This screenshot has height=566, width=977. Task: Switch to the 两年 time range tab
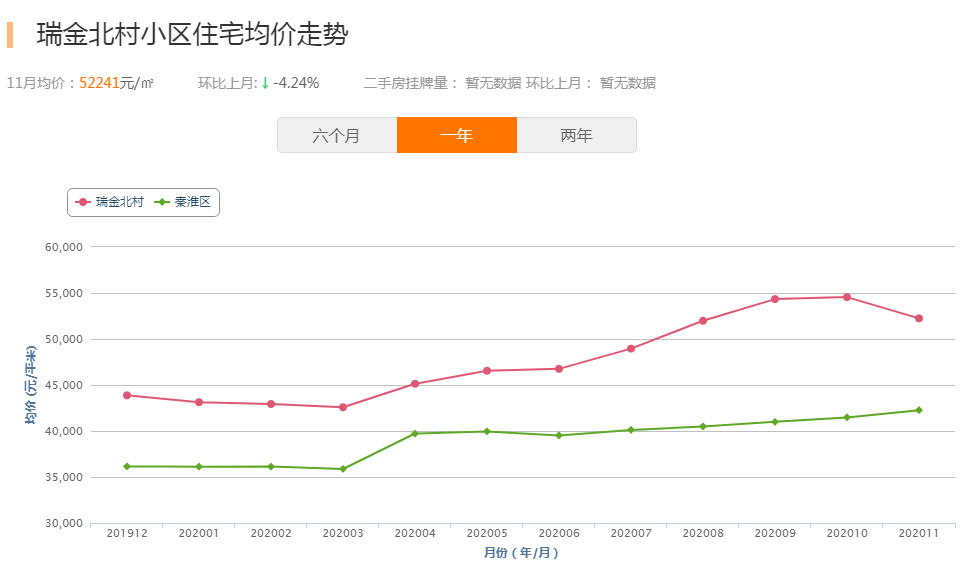click(x=576, y=135)
